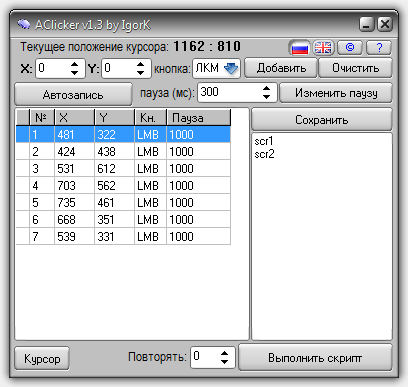This screenshot has height=387, width=408.
Task: Select table cell with X value 424
Action: [x=74, y=152]
